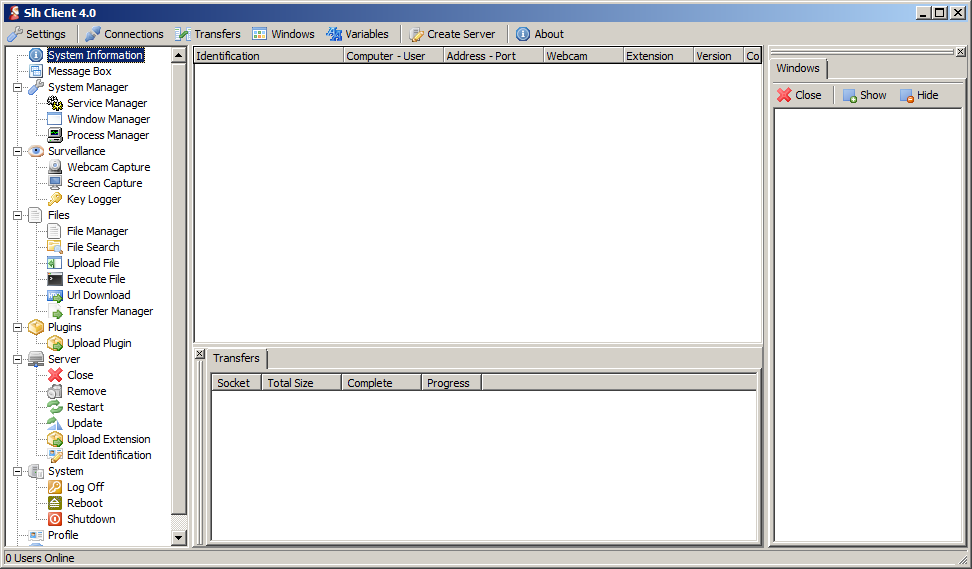972x569 pixels.
Task: Click the Process Manager icon
Action: tap(55, 135)
